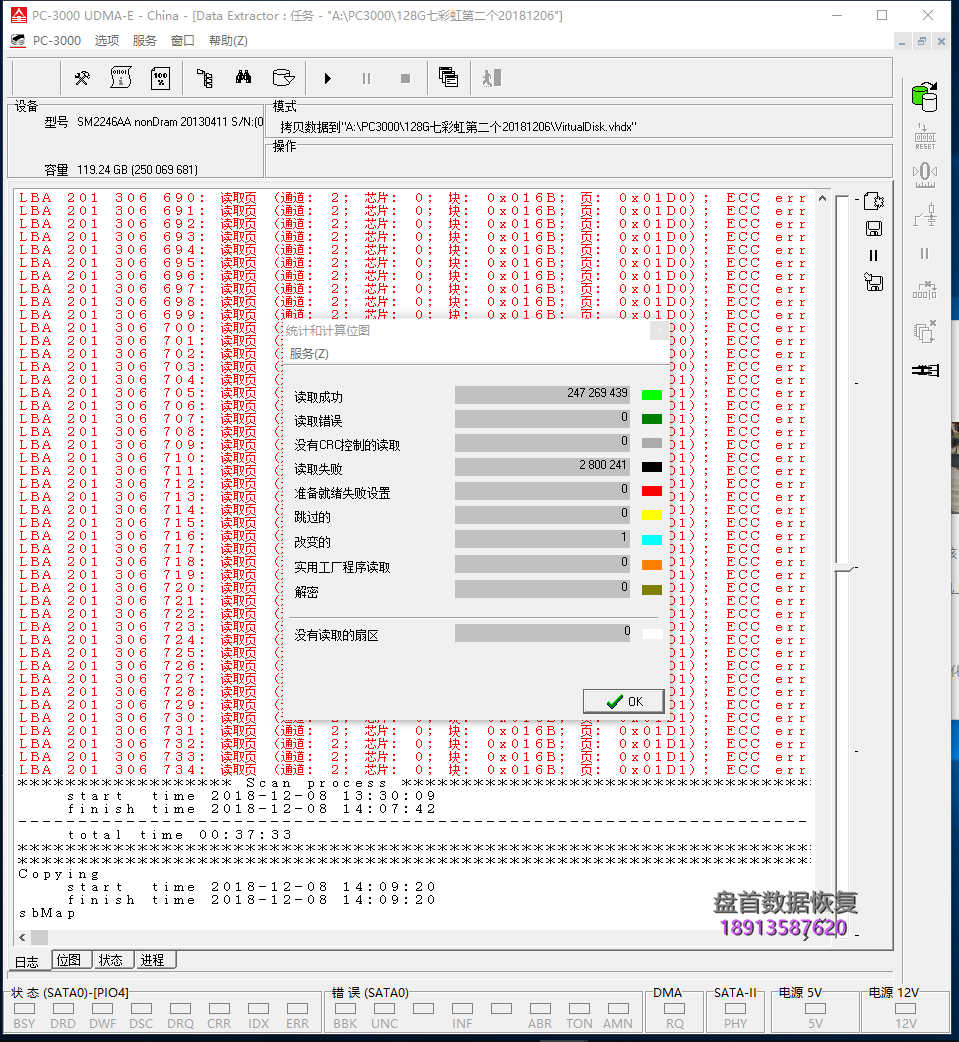Open the report information icon
Viewport: 959px width, 1042px height.
coord(120,77)
